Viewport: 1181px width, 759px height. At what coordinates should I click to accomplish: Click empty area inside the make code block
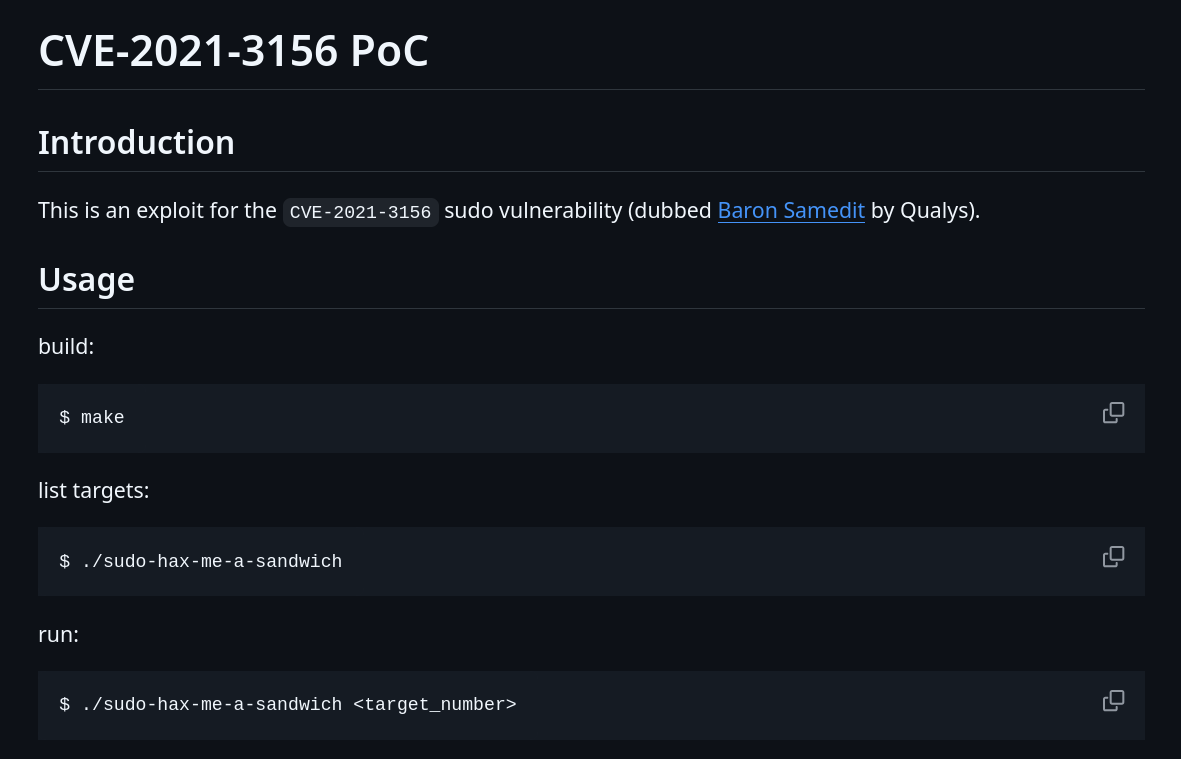603,418
